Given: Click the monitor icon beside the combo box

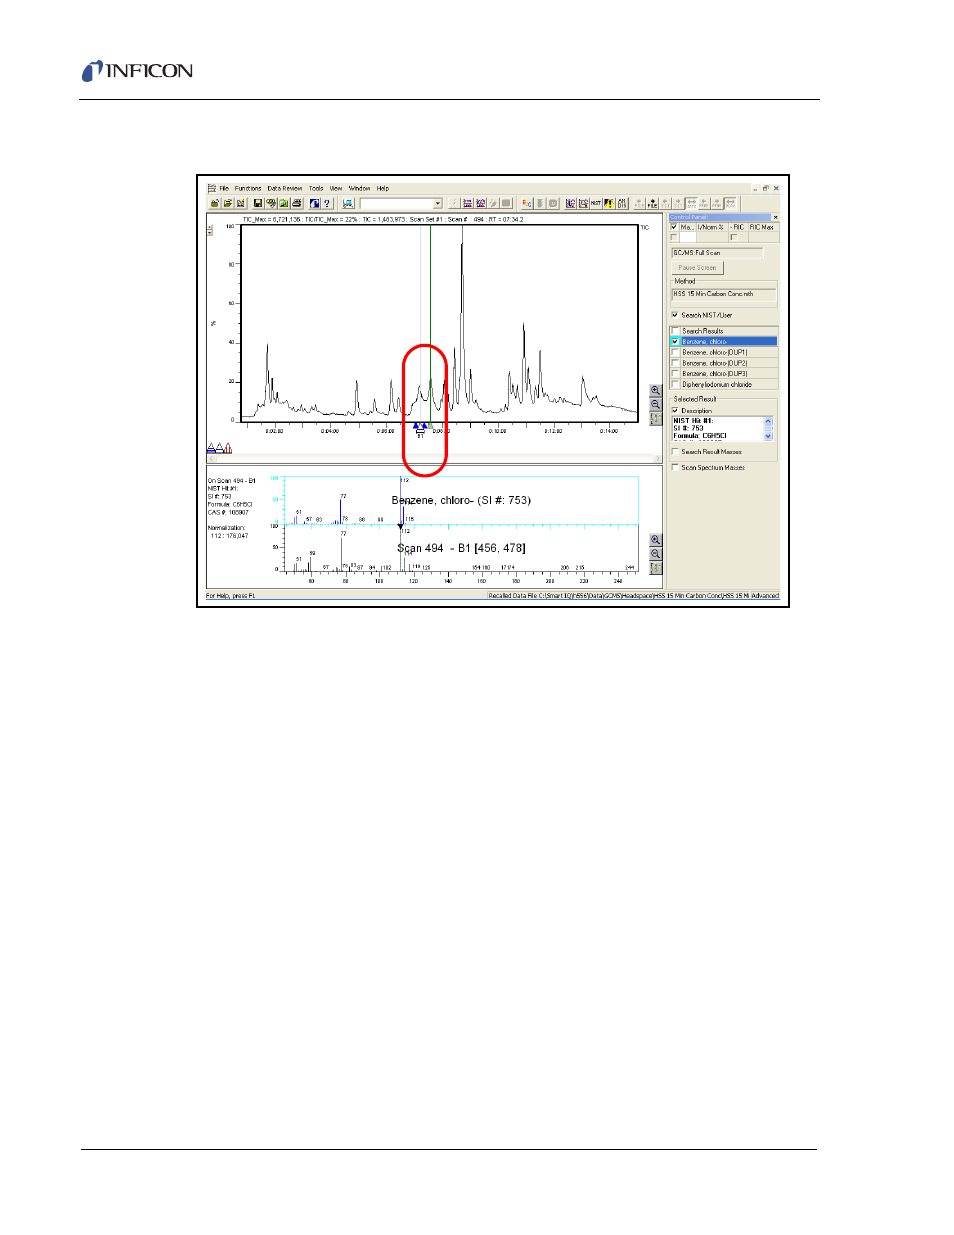Looking at the screenshot, I should (x=347, y=203).
